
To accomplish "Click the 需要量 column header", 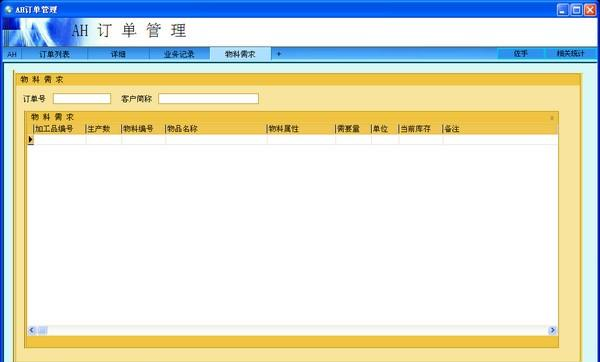I will pyautogui.click(x=353, y=129).
